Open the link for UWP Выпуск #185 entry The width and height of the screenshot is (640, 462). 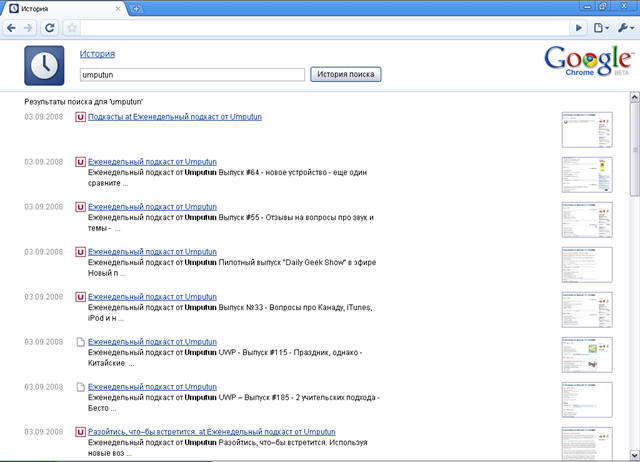(x=152, y=386)
